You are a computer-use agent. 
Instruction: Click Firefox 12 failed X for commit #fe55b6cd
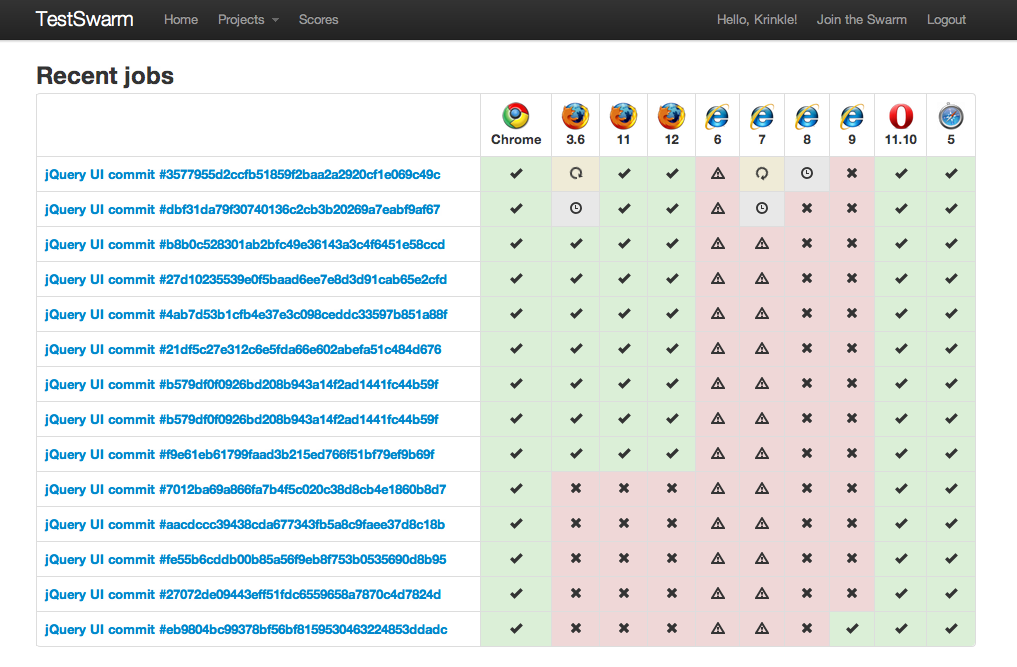672,558
